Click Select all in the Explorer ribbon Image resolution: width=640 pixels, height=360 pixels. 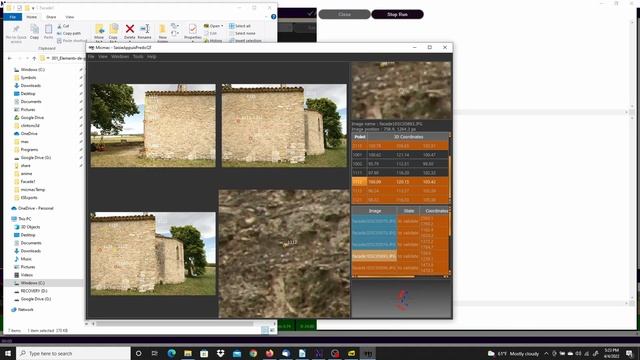click(x=240, y=26)
